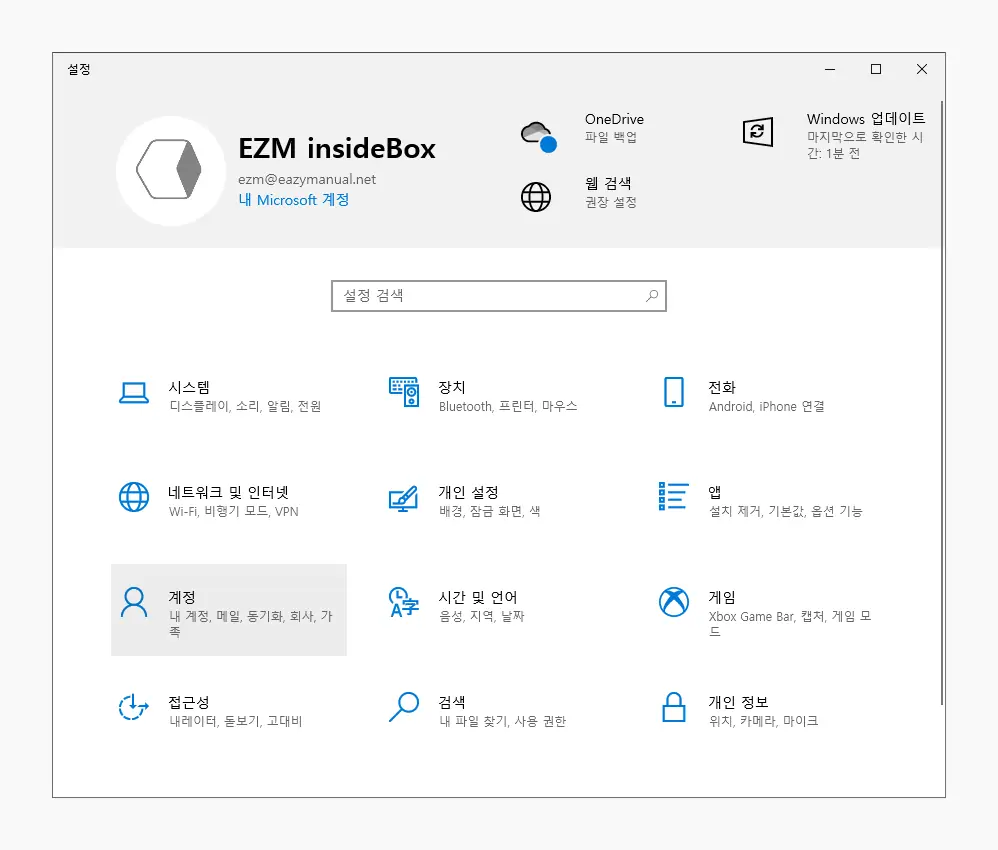The image size is (998, 850).
Task: Click the EZM insideBox profile picture
Action: [170, 170]
